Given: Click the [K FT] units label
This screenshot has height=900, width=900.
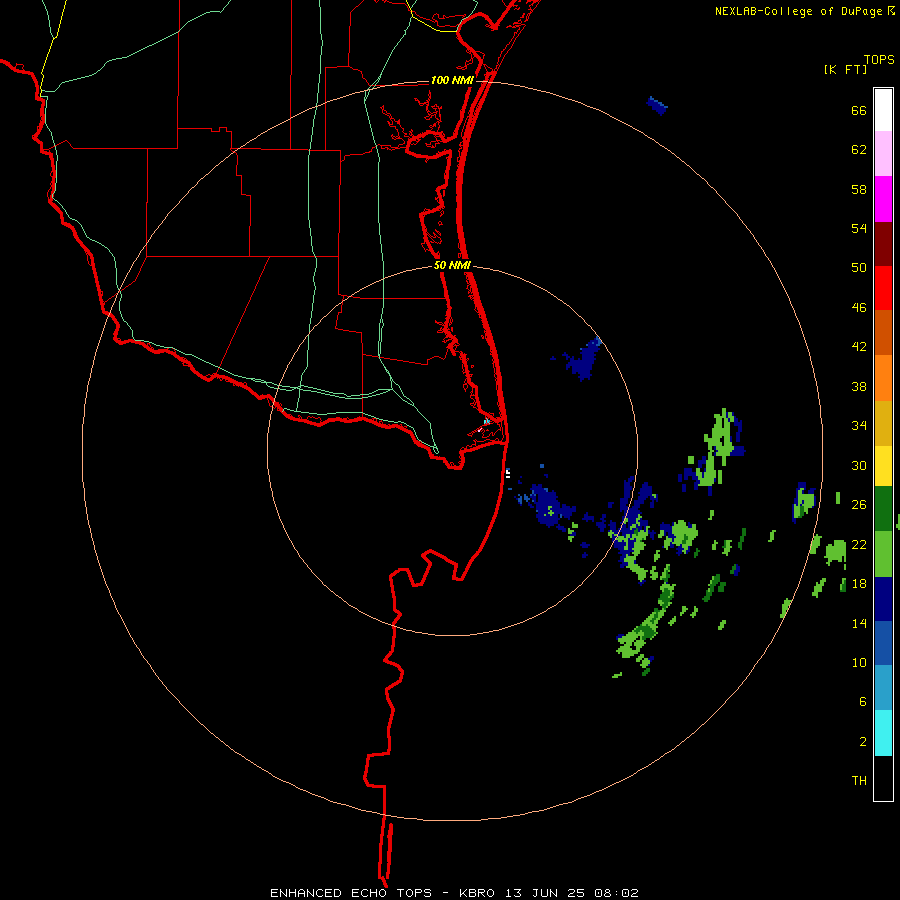Looking at the screenshot, I should (x=846, y=69).
